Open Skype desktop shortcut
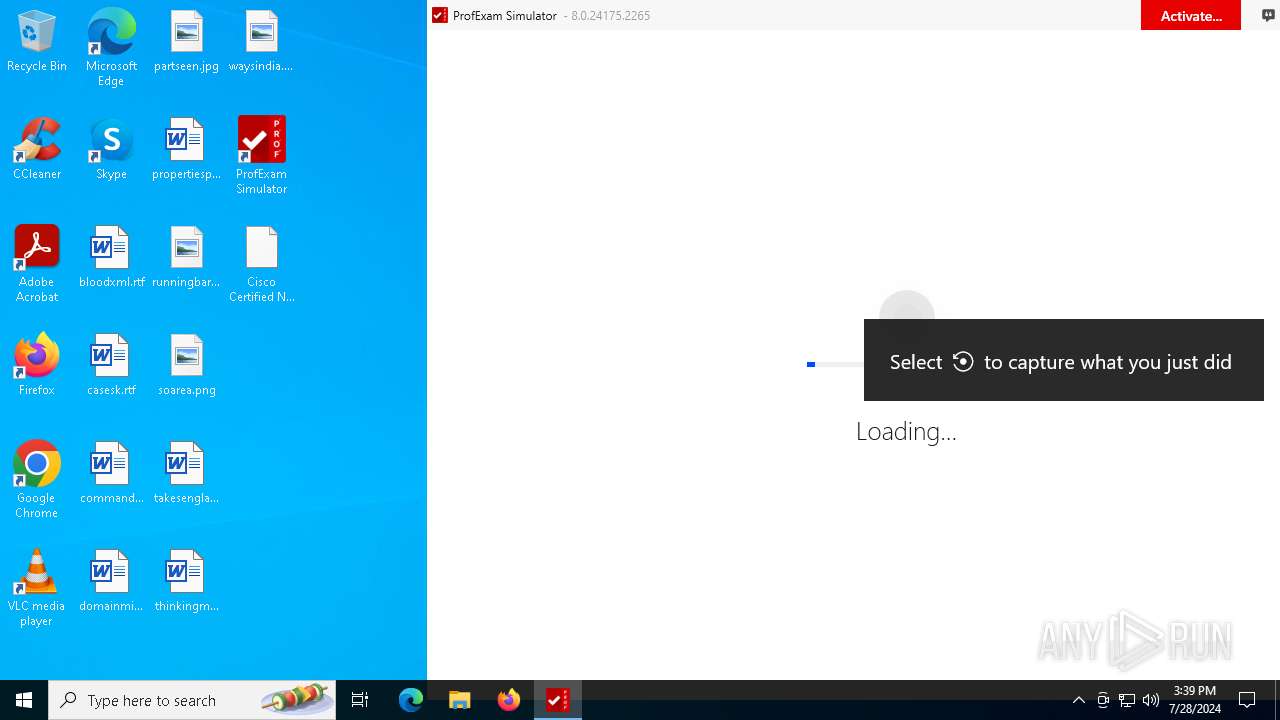Image resolution: width=1280 pixels, height=720 pixels. pyautogui.click(x=111, y=150)
